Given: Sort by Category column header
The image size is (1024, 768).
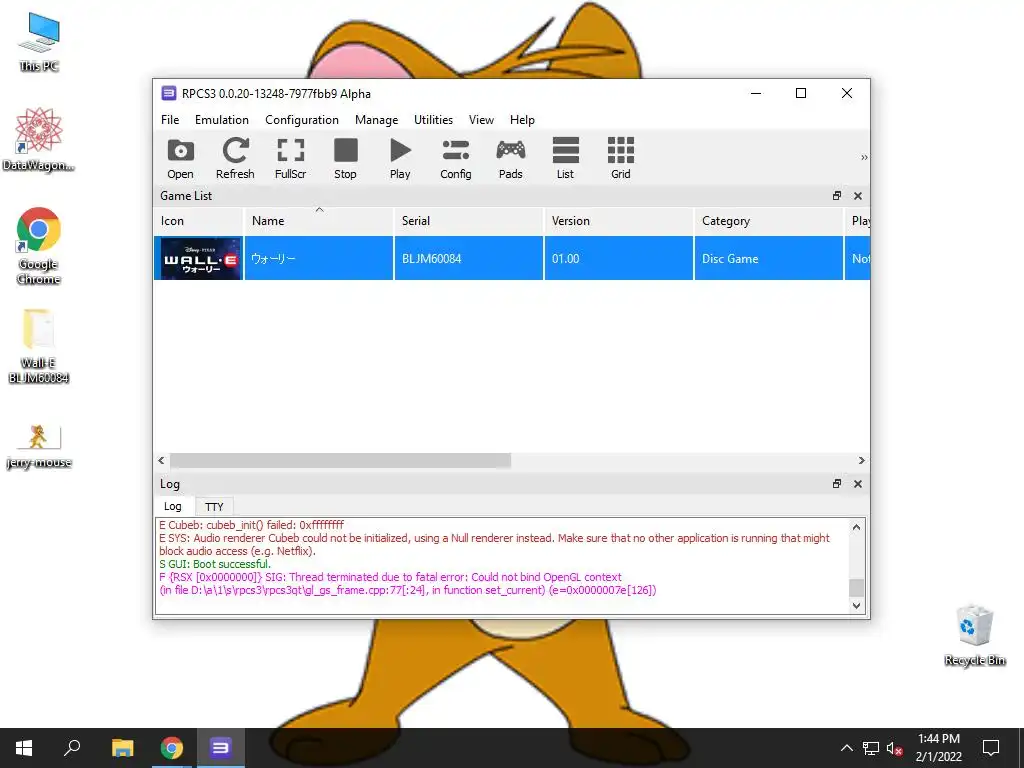Looking at the screenshot, I should tap(769, 221).
